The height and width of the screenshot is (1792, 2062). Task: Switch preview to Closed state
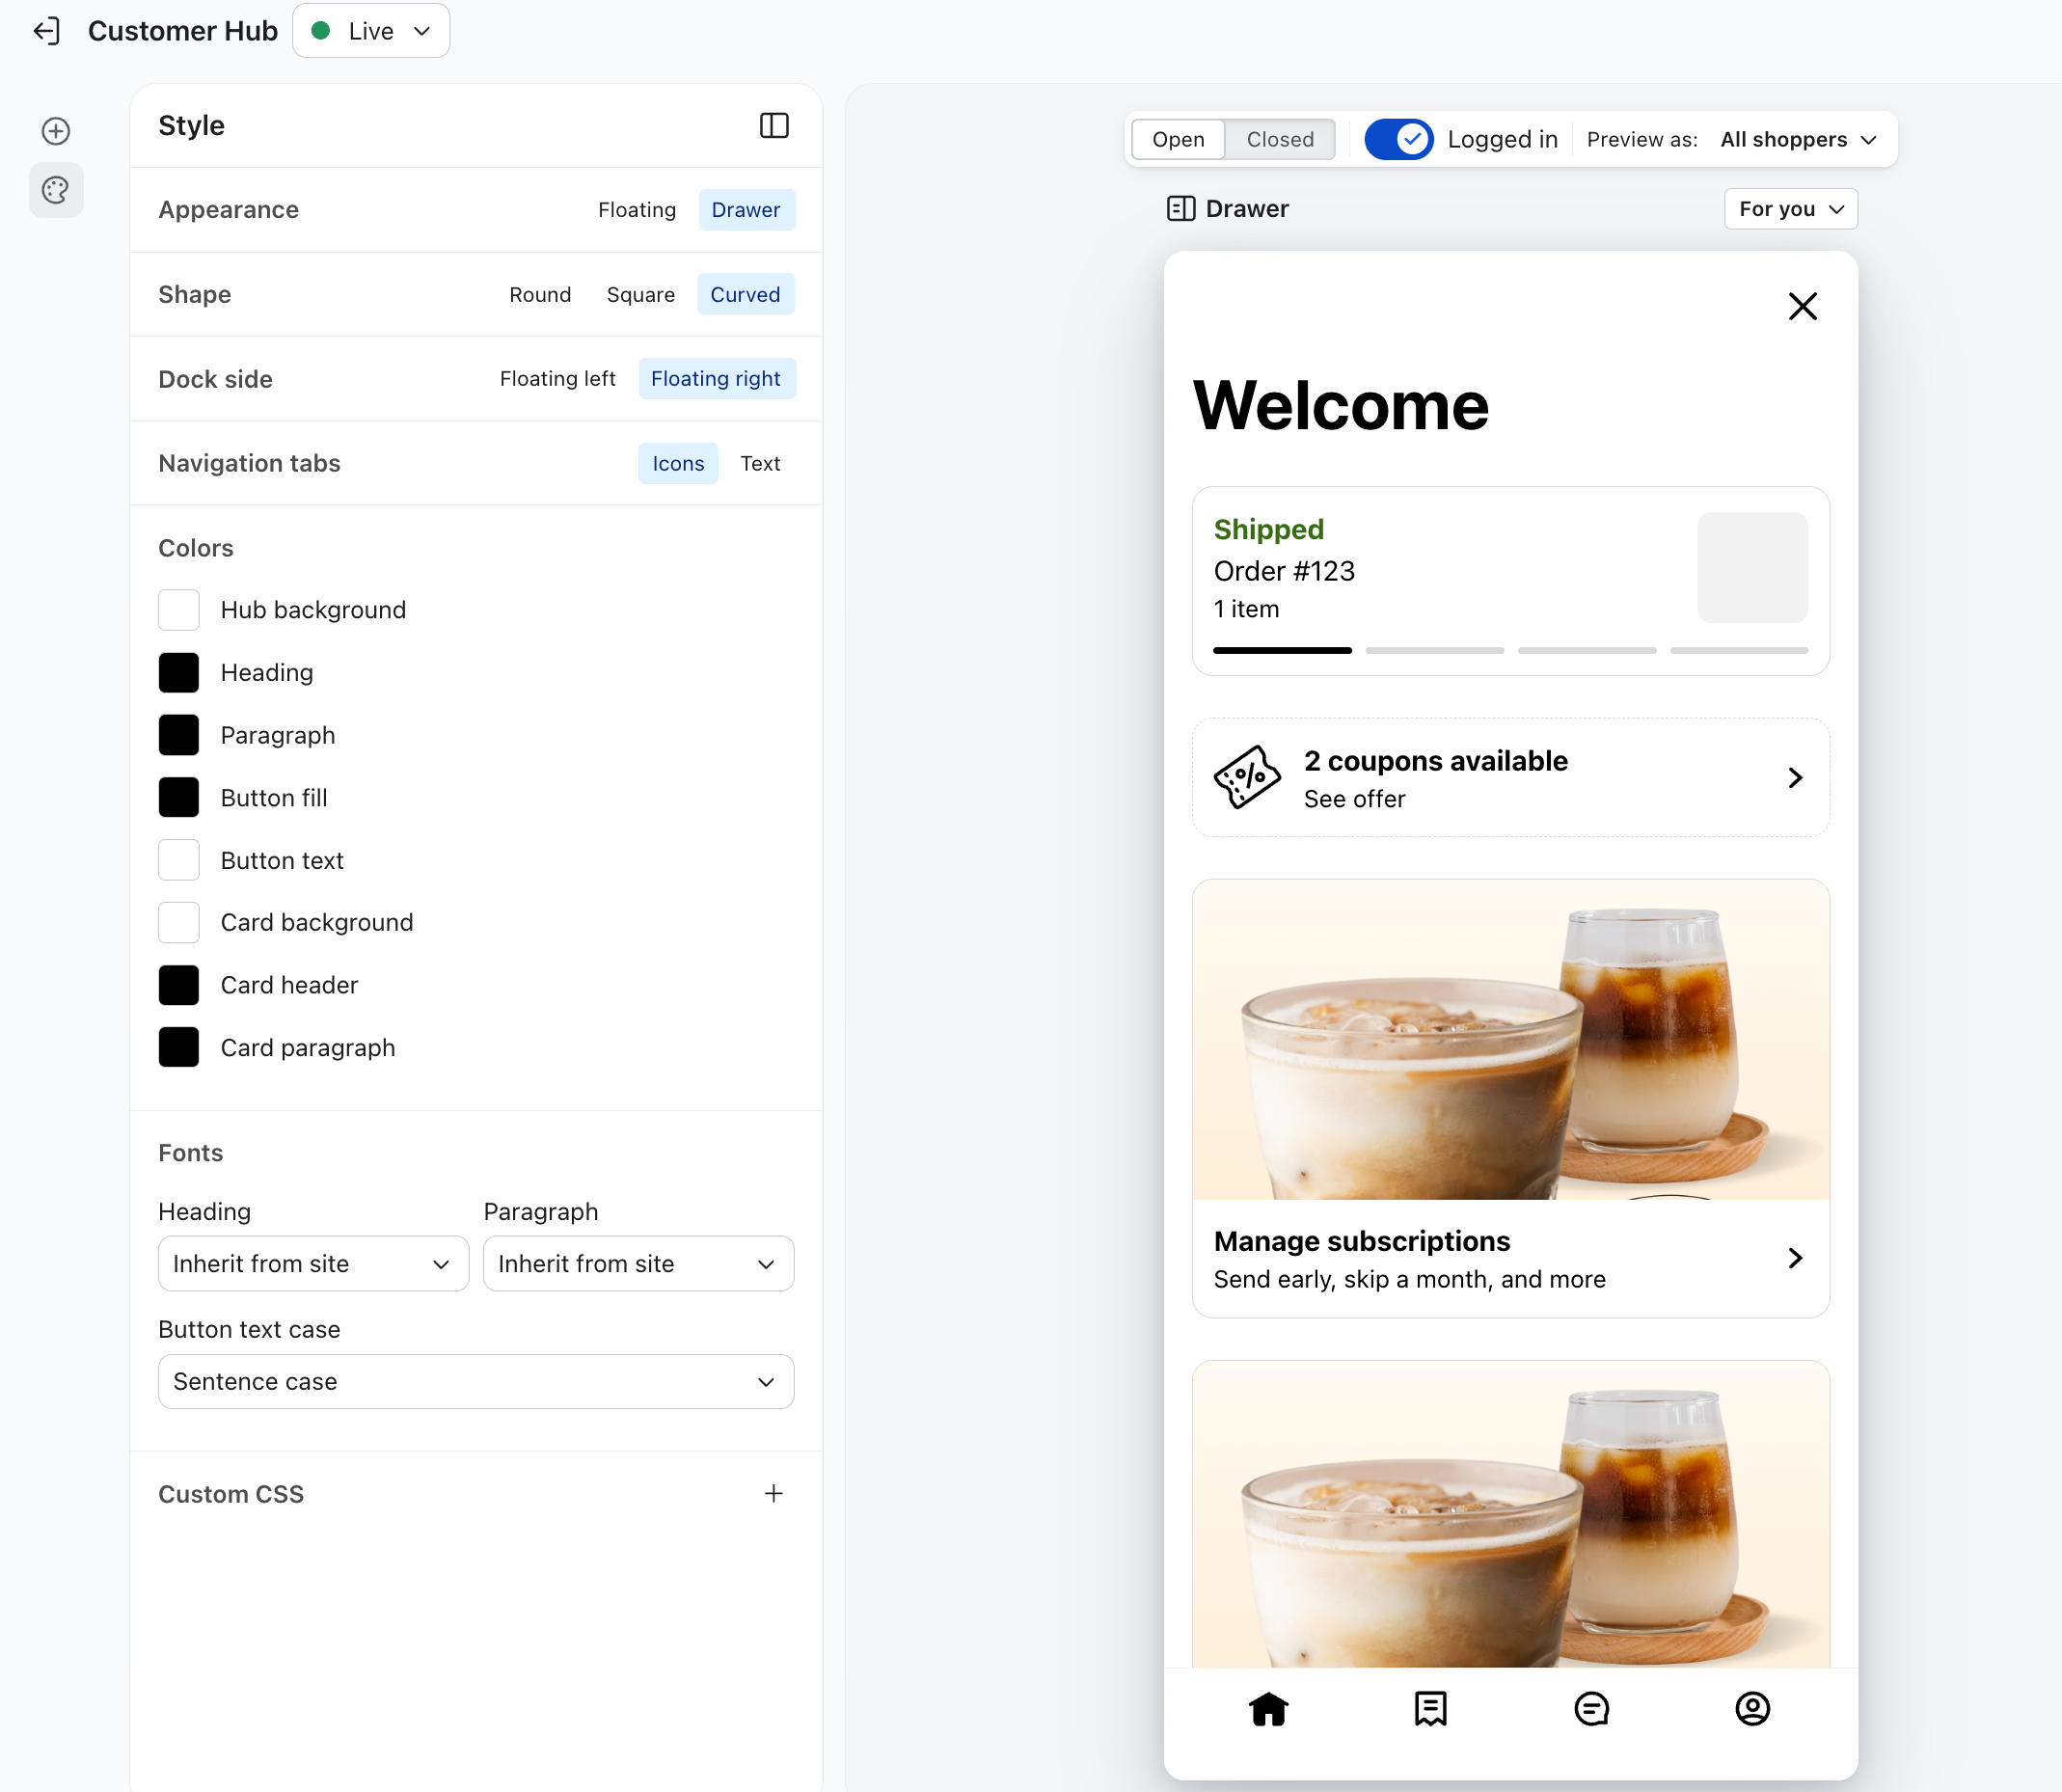coord(1280,139)
